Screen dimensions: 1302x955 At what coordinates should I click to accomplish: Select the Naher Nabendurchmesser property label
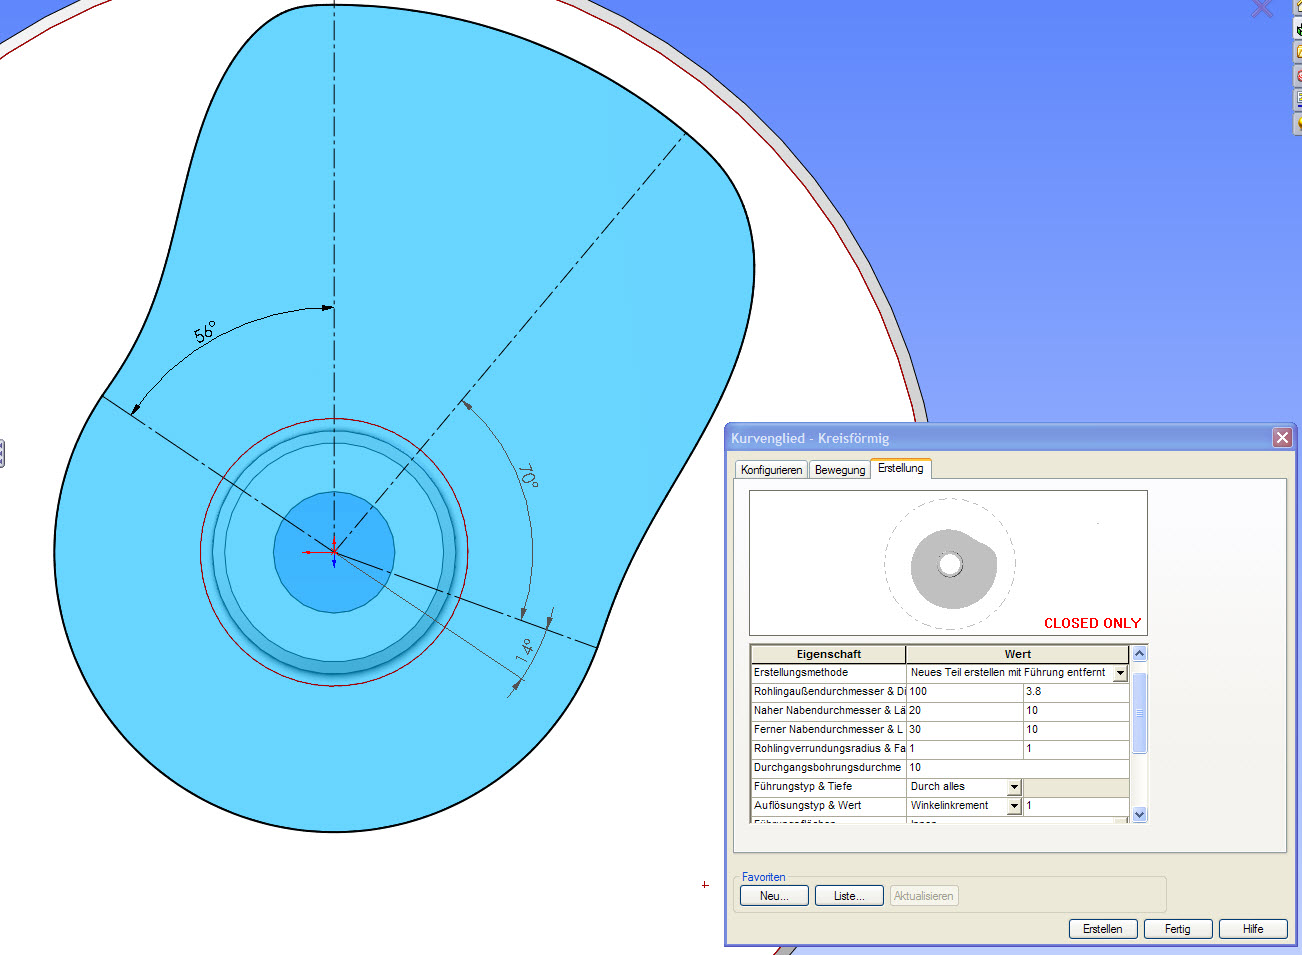click(828, 711)
